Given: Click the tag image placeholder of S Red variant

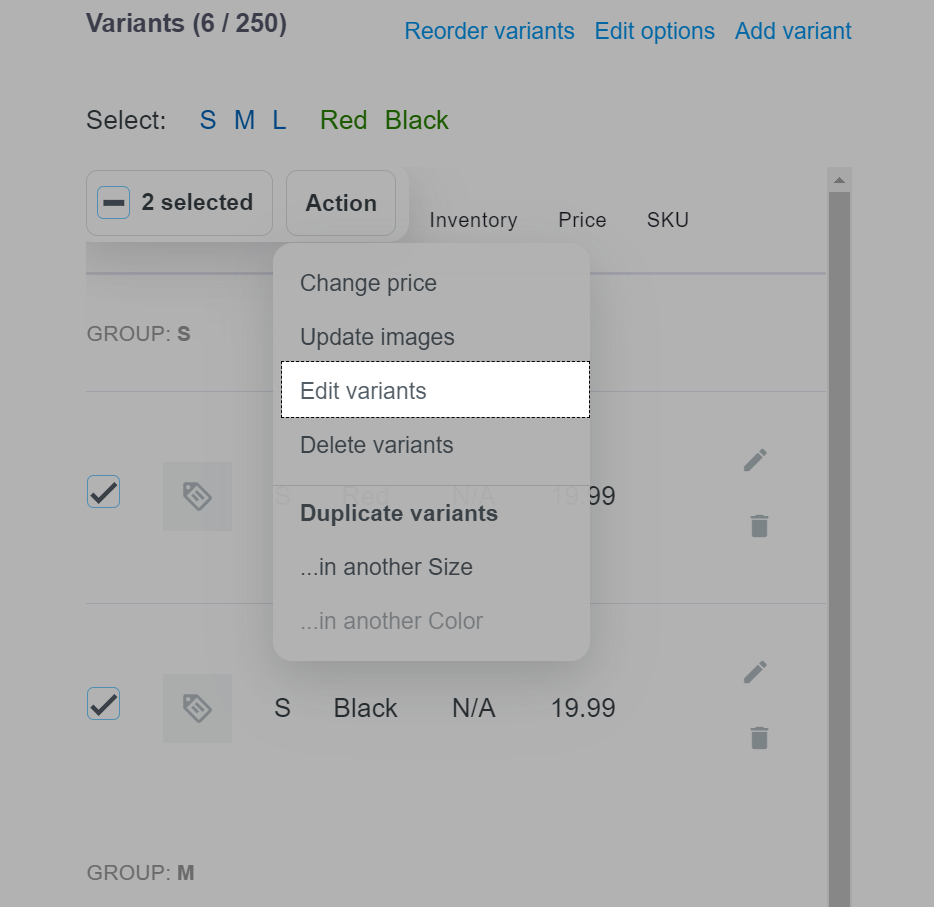Looking at the screenshot, I should (197, 496).
